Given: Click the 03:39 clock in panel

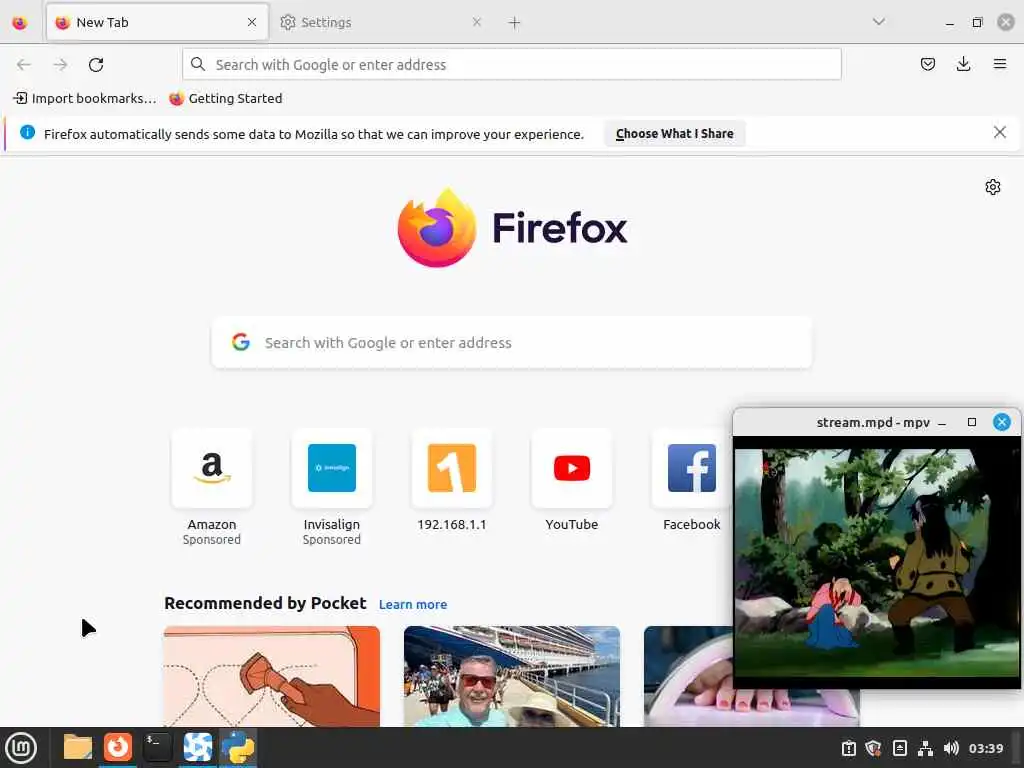Looking at the screenshot, I should [x=985, y=748].
